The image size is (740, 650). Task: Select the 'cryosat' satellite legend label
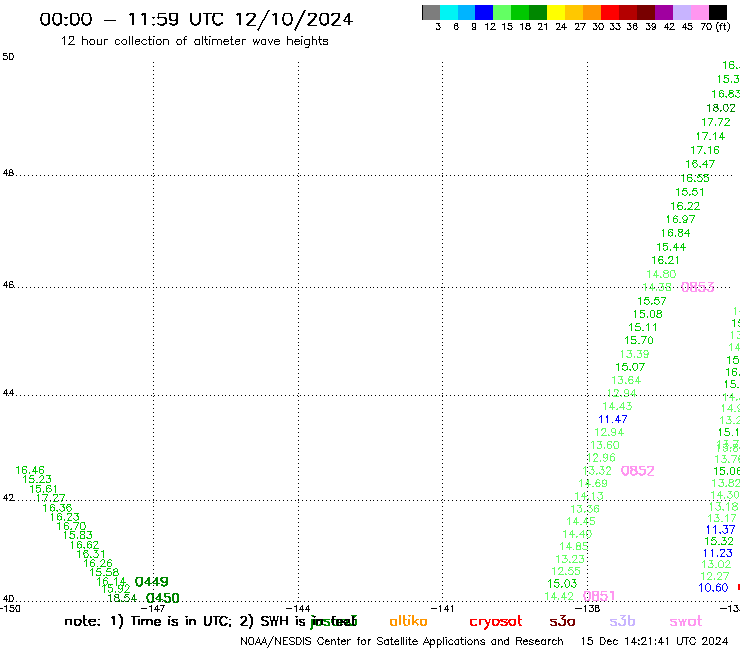pos(496,622)
